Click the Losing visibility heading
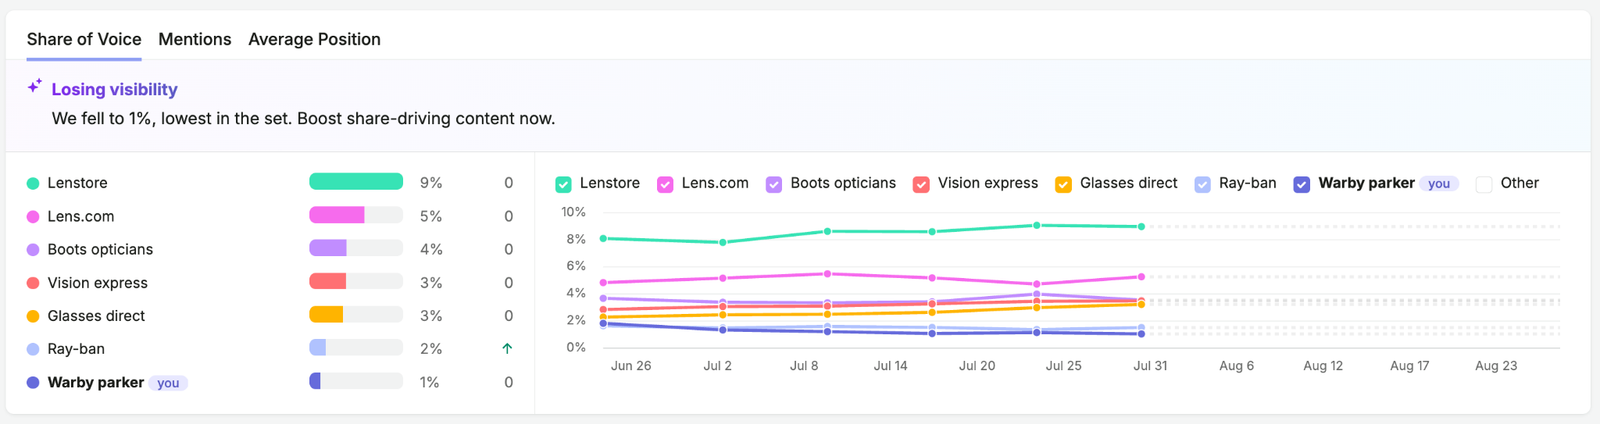Viewport: 1600px width, 424px height. (115, 89)
